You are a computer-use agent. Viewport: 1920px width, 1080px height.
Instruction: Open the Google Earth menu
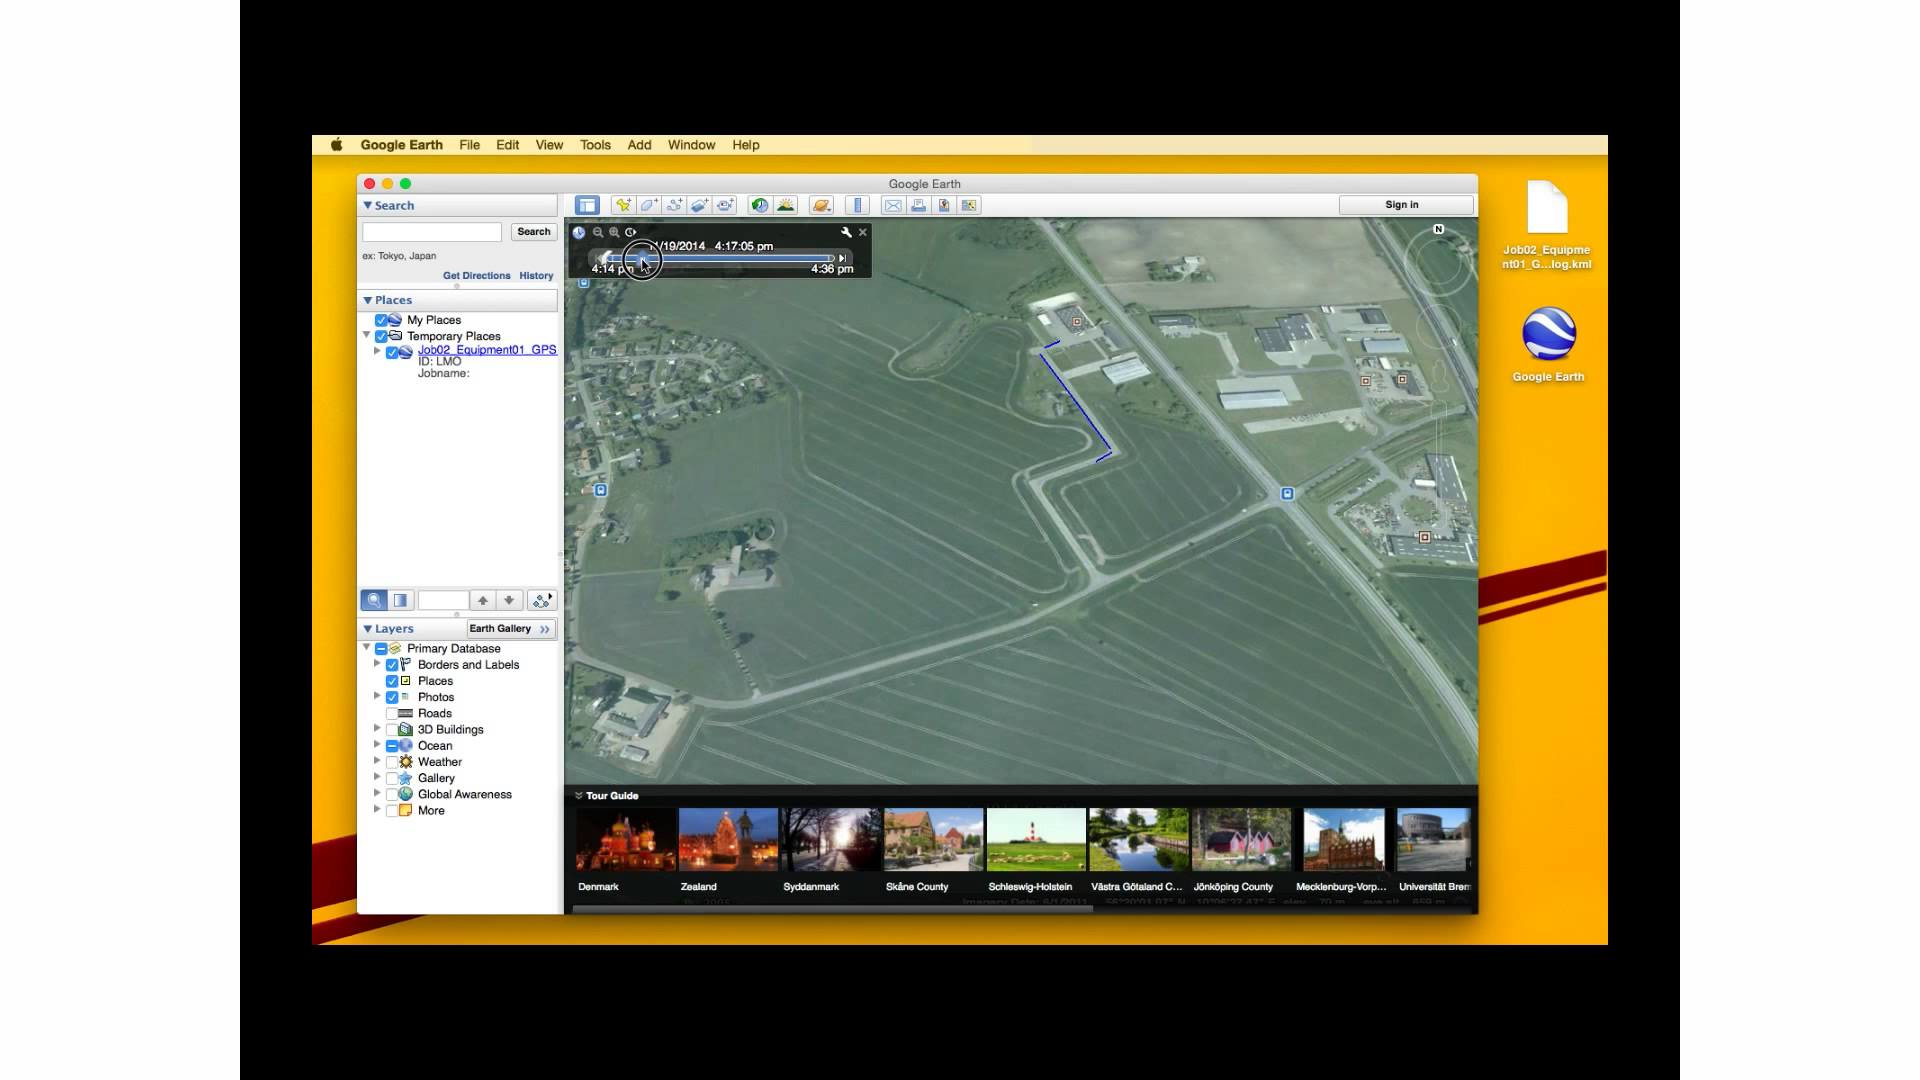pyautogui.click(x=401, y=145)
